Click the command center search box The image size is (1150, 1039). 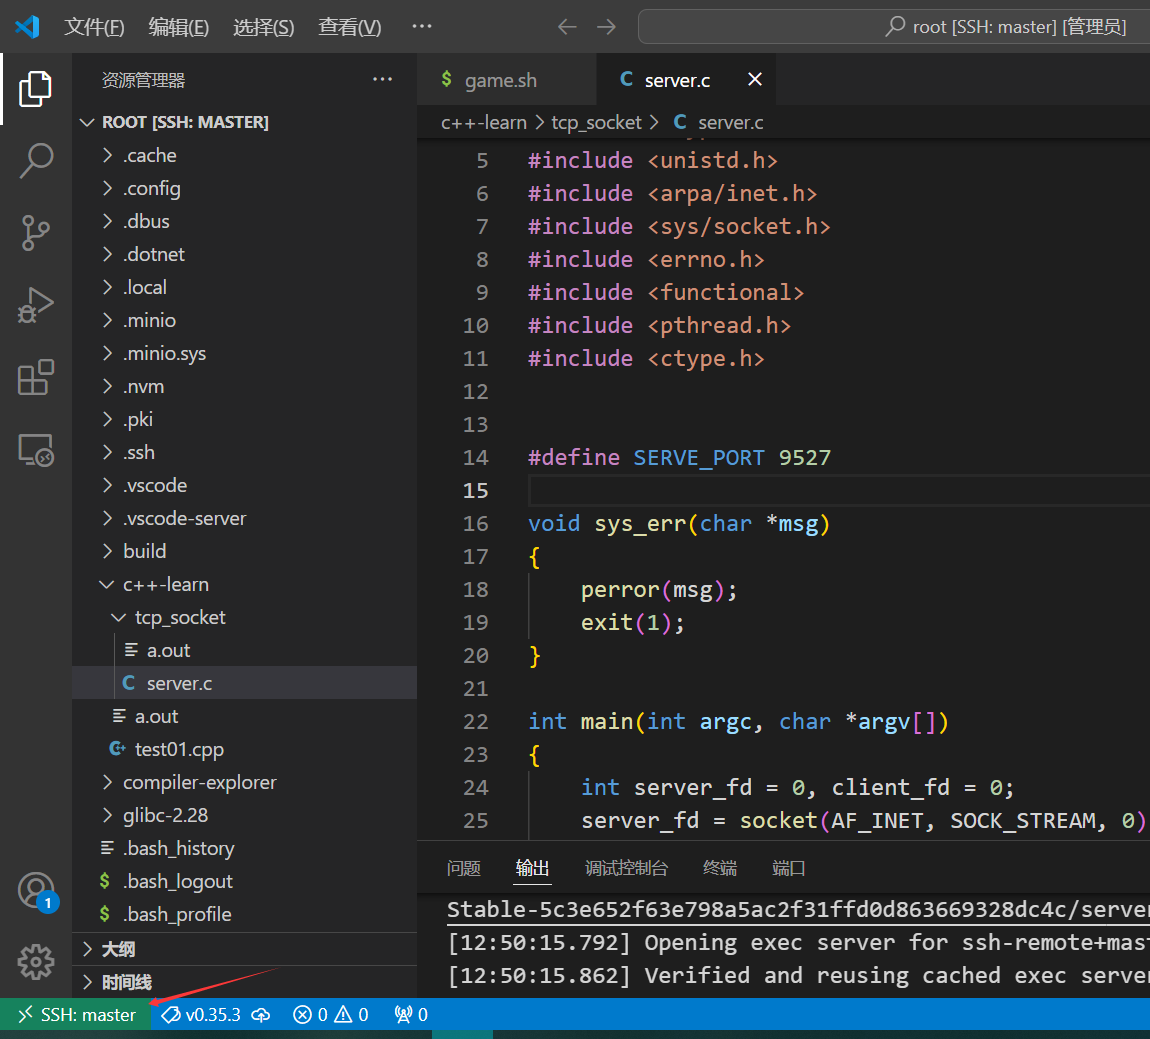[x=893, y=27]
